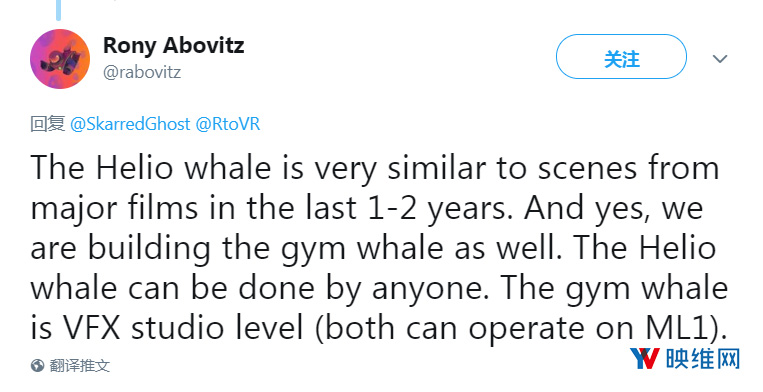The image size is (763, 392).
Task: Click the 回复 reply label
Action: (x=48, y=124)
